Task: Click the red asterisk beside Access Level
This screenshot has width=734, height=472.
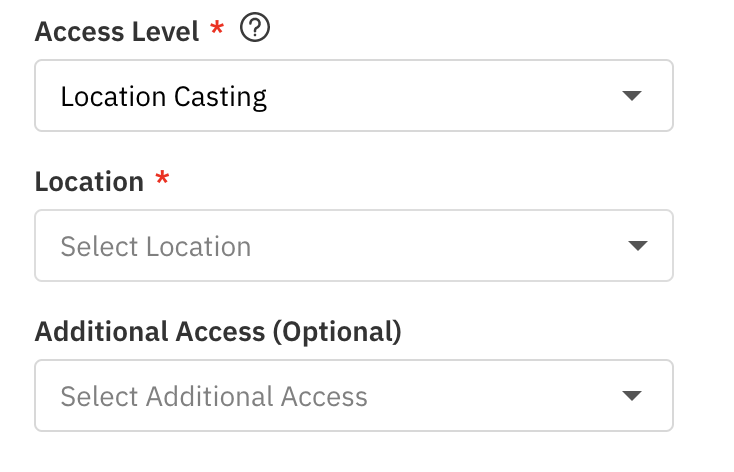Action: (x=217, y=31)
